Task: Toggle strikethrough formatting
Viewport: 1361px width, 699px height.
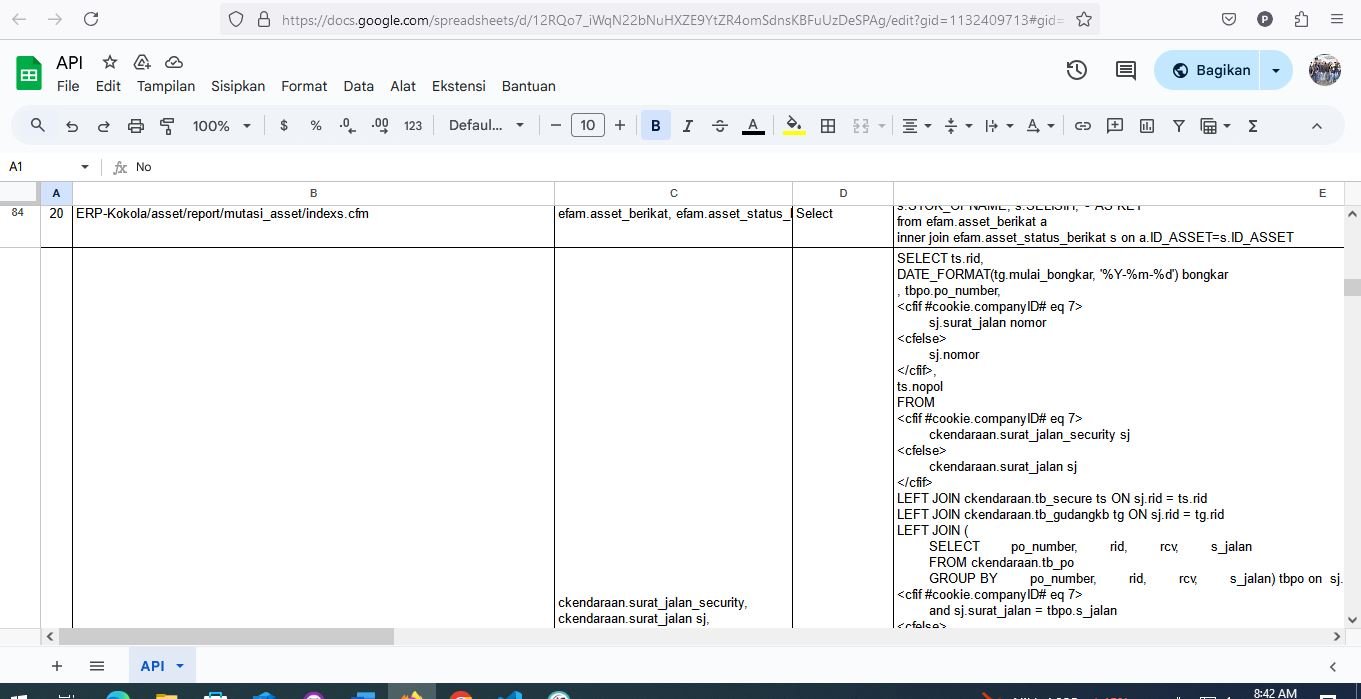Action: click(719, 126)
